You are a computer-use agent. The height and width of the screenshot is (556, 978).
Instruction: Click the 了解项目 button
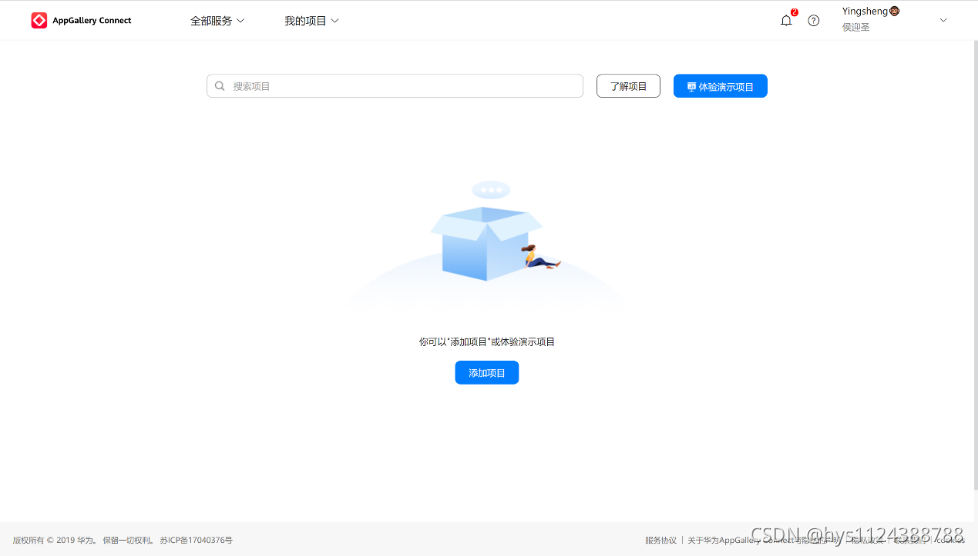628,86
